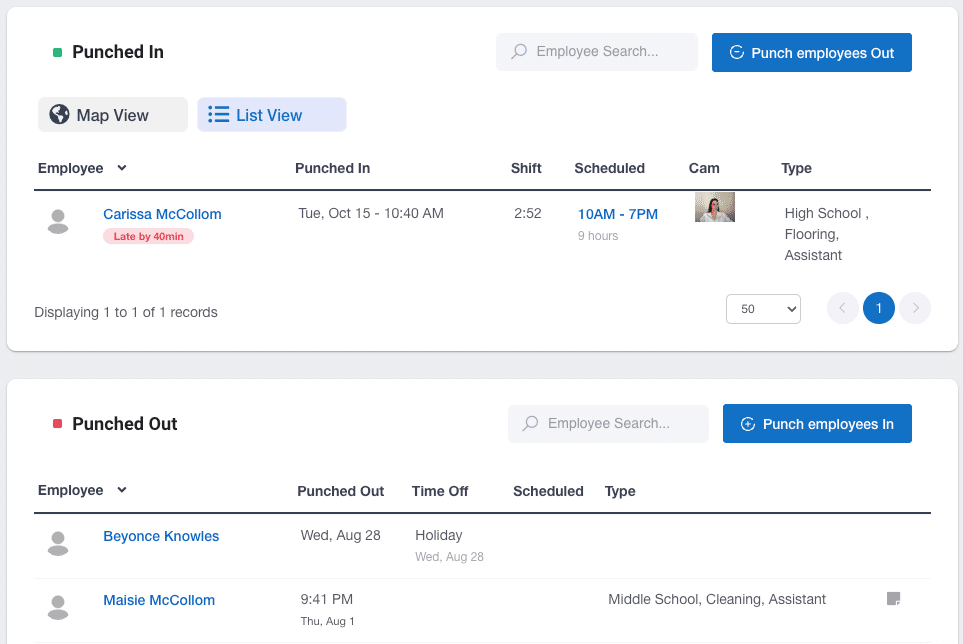
Task: Click the list icon in List View
Action: [x=218, y=115]
